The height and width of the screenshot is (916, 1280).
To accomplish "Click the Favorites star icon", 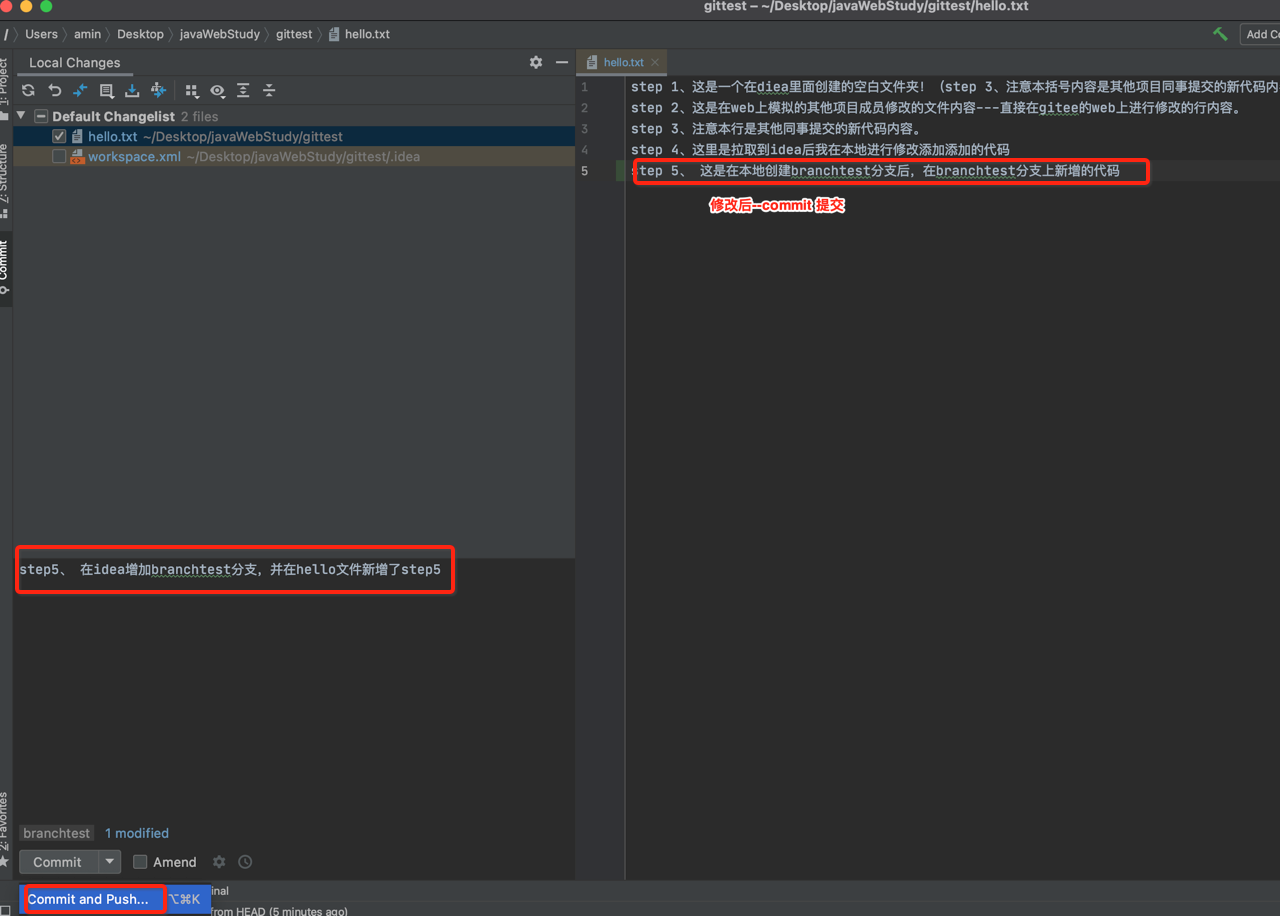I will (x=5, y=860).
